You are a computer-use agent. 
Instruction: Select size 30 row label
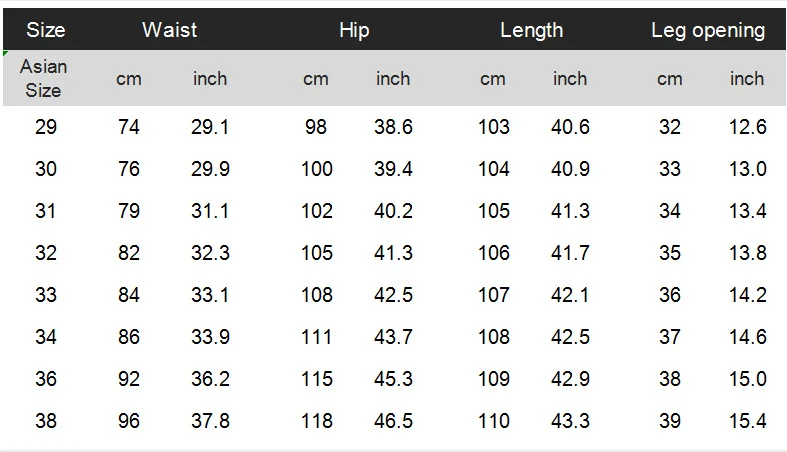46,169
